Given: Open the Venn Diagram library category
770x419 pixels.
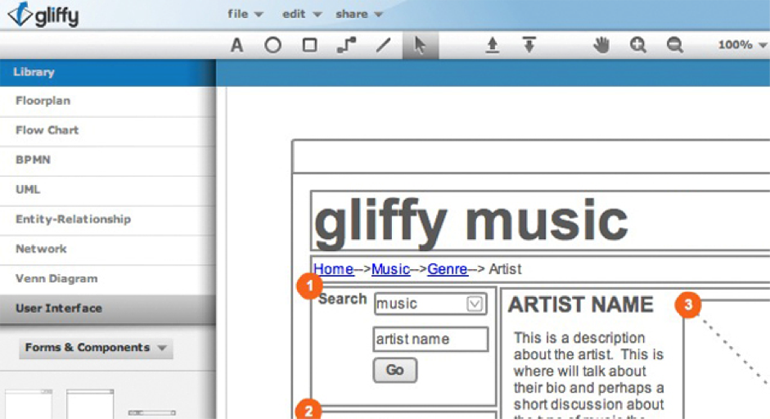Looking at the screenshot, I should (108, 279).
